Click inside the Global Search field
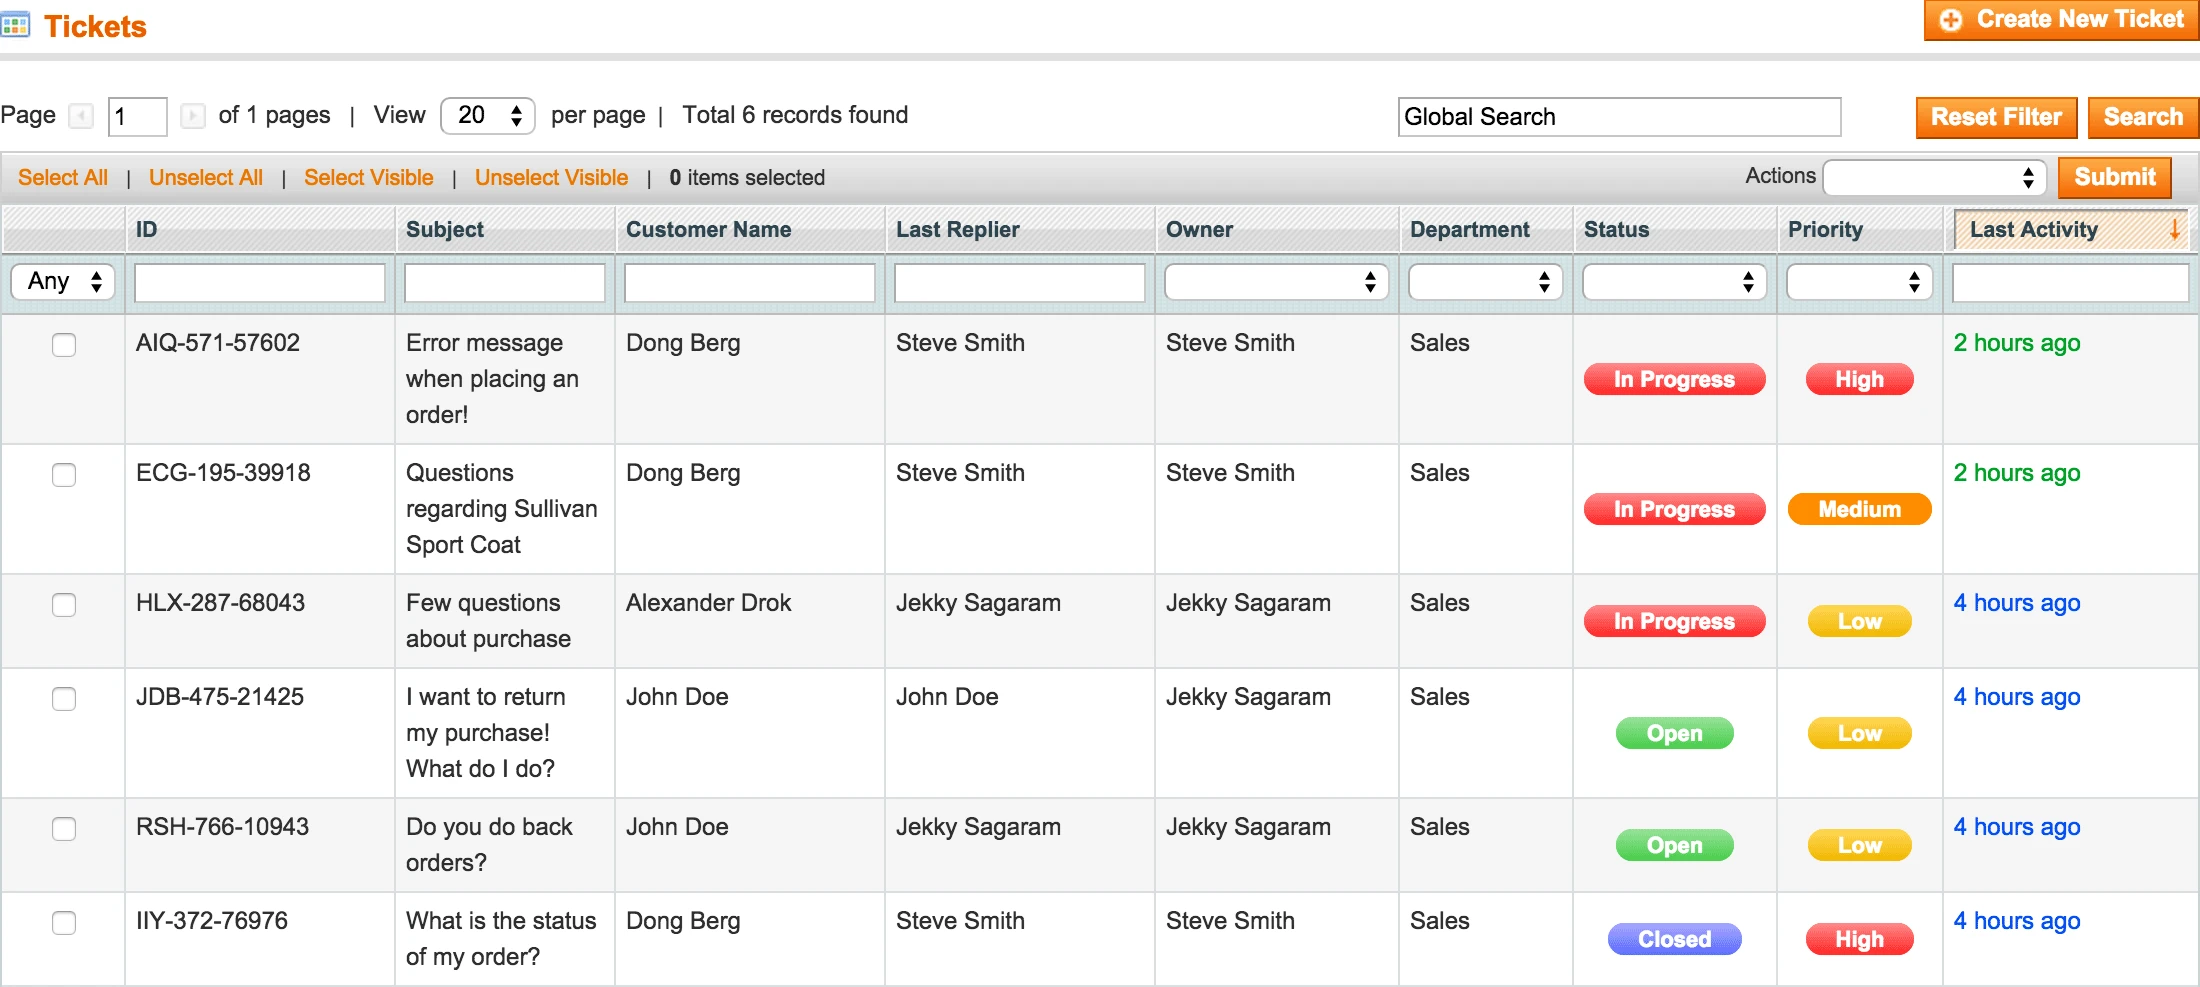2200x987 pixels. (x=1620, y=117)
